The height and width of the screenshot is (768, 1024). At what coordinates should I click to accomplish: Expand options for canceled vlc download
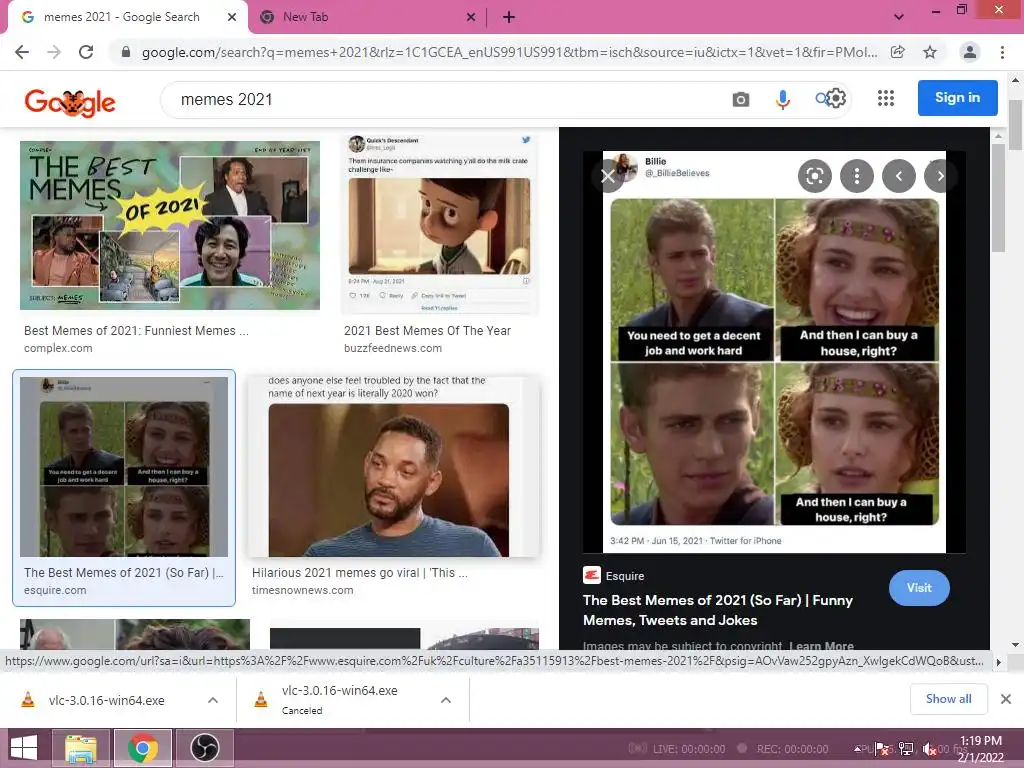[x=446, y=700]
